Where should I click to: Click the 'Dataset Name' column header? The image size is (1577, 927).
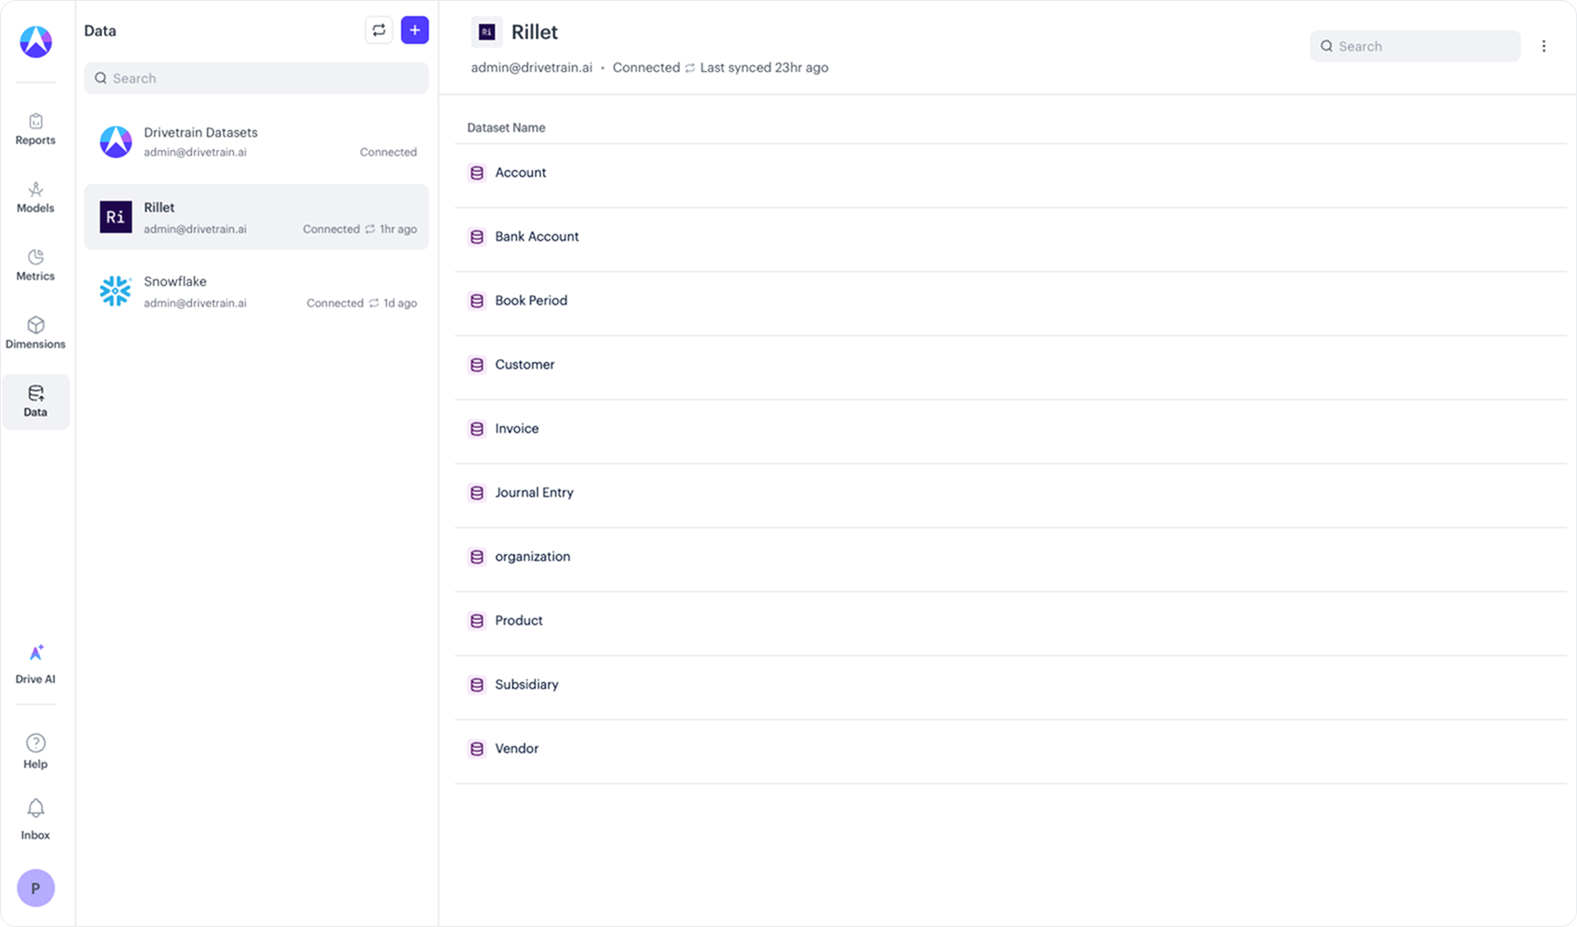coord(506,128)
